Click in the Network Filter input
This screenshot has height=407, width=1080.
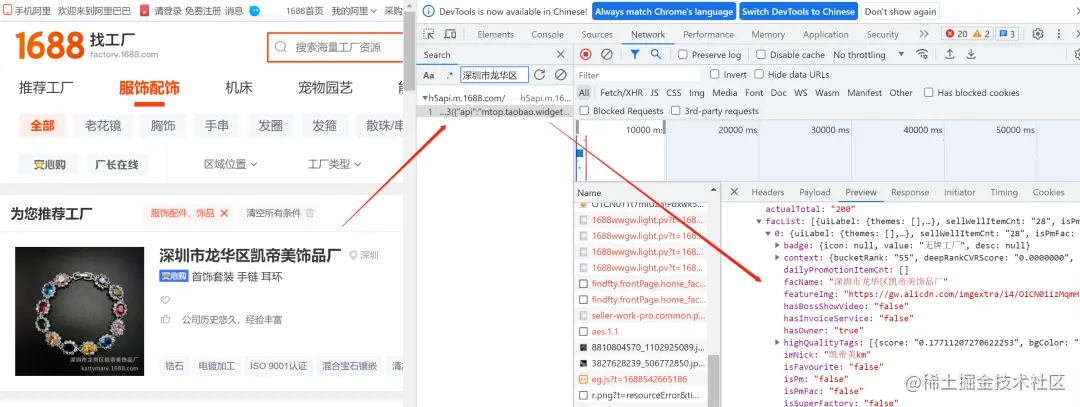[x=638, y=74]
